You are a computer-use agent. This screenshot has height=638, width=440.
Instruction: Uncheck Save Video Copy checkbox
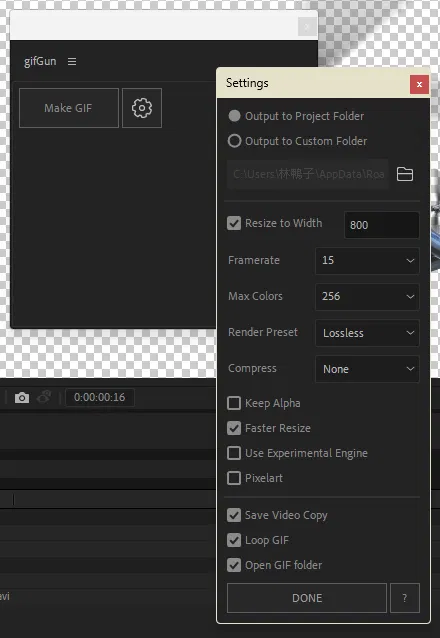(x=234, y=515)
